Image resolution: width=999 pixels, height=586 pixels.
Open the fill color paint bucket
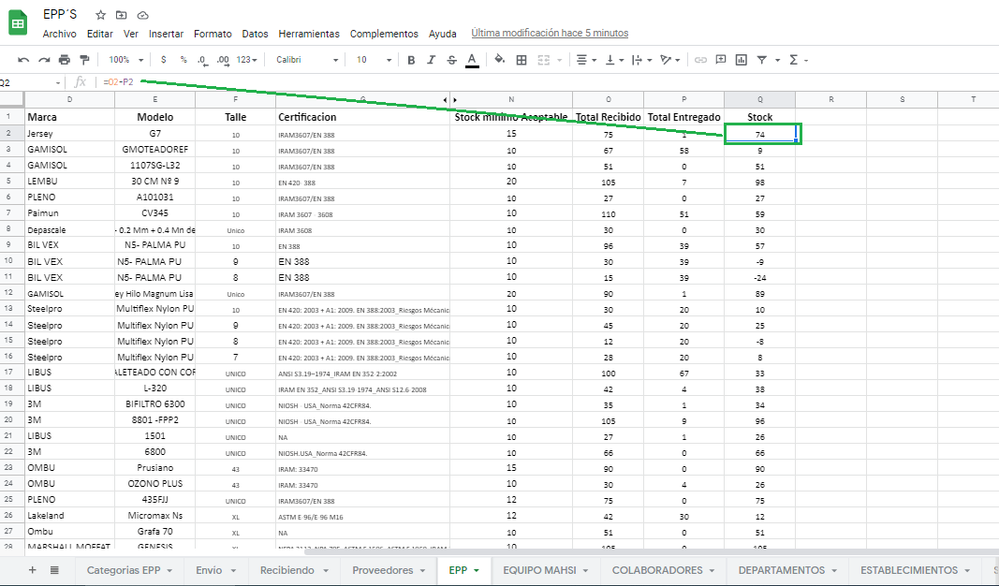[x=500, y=60]
